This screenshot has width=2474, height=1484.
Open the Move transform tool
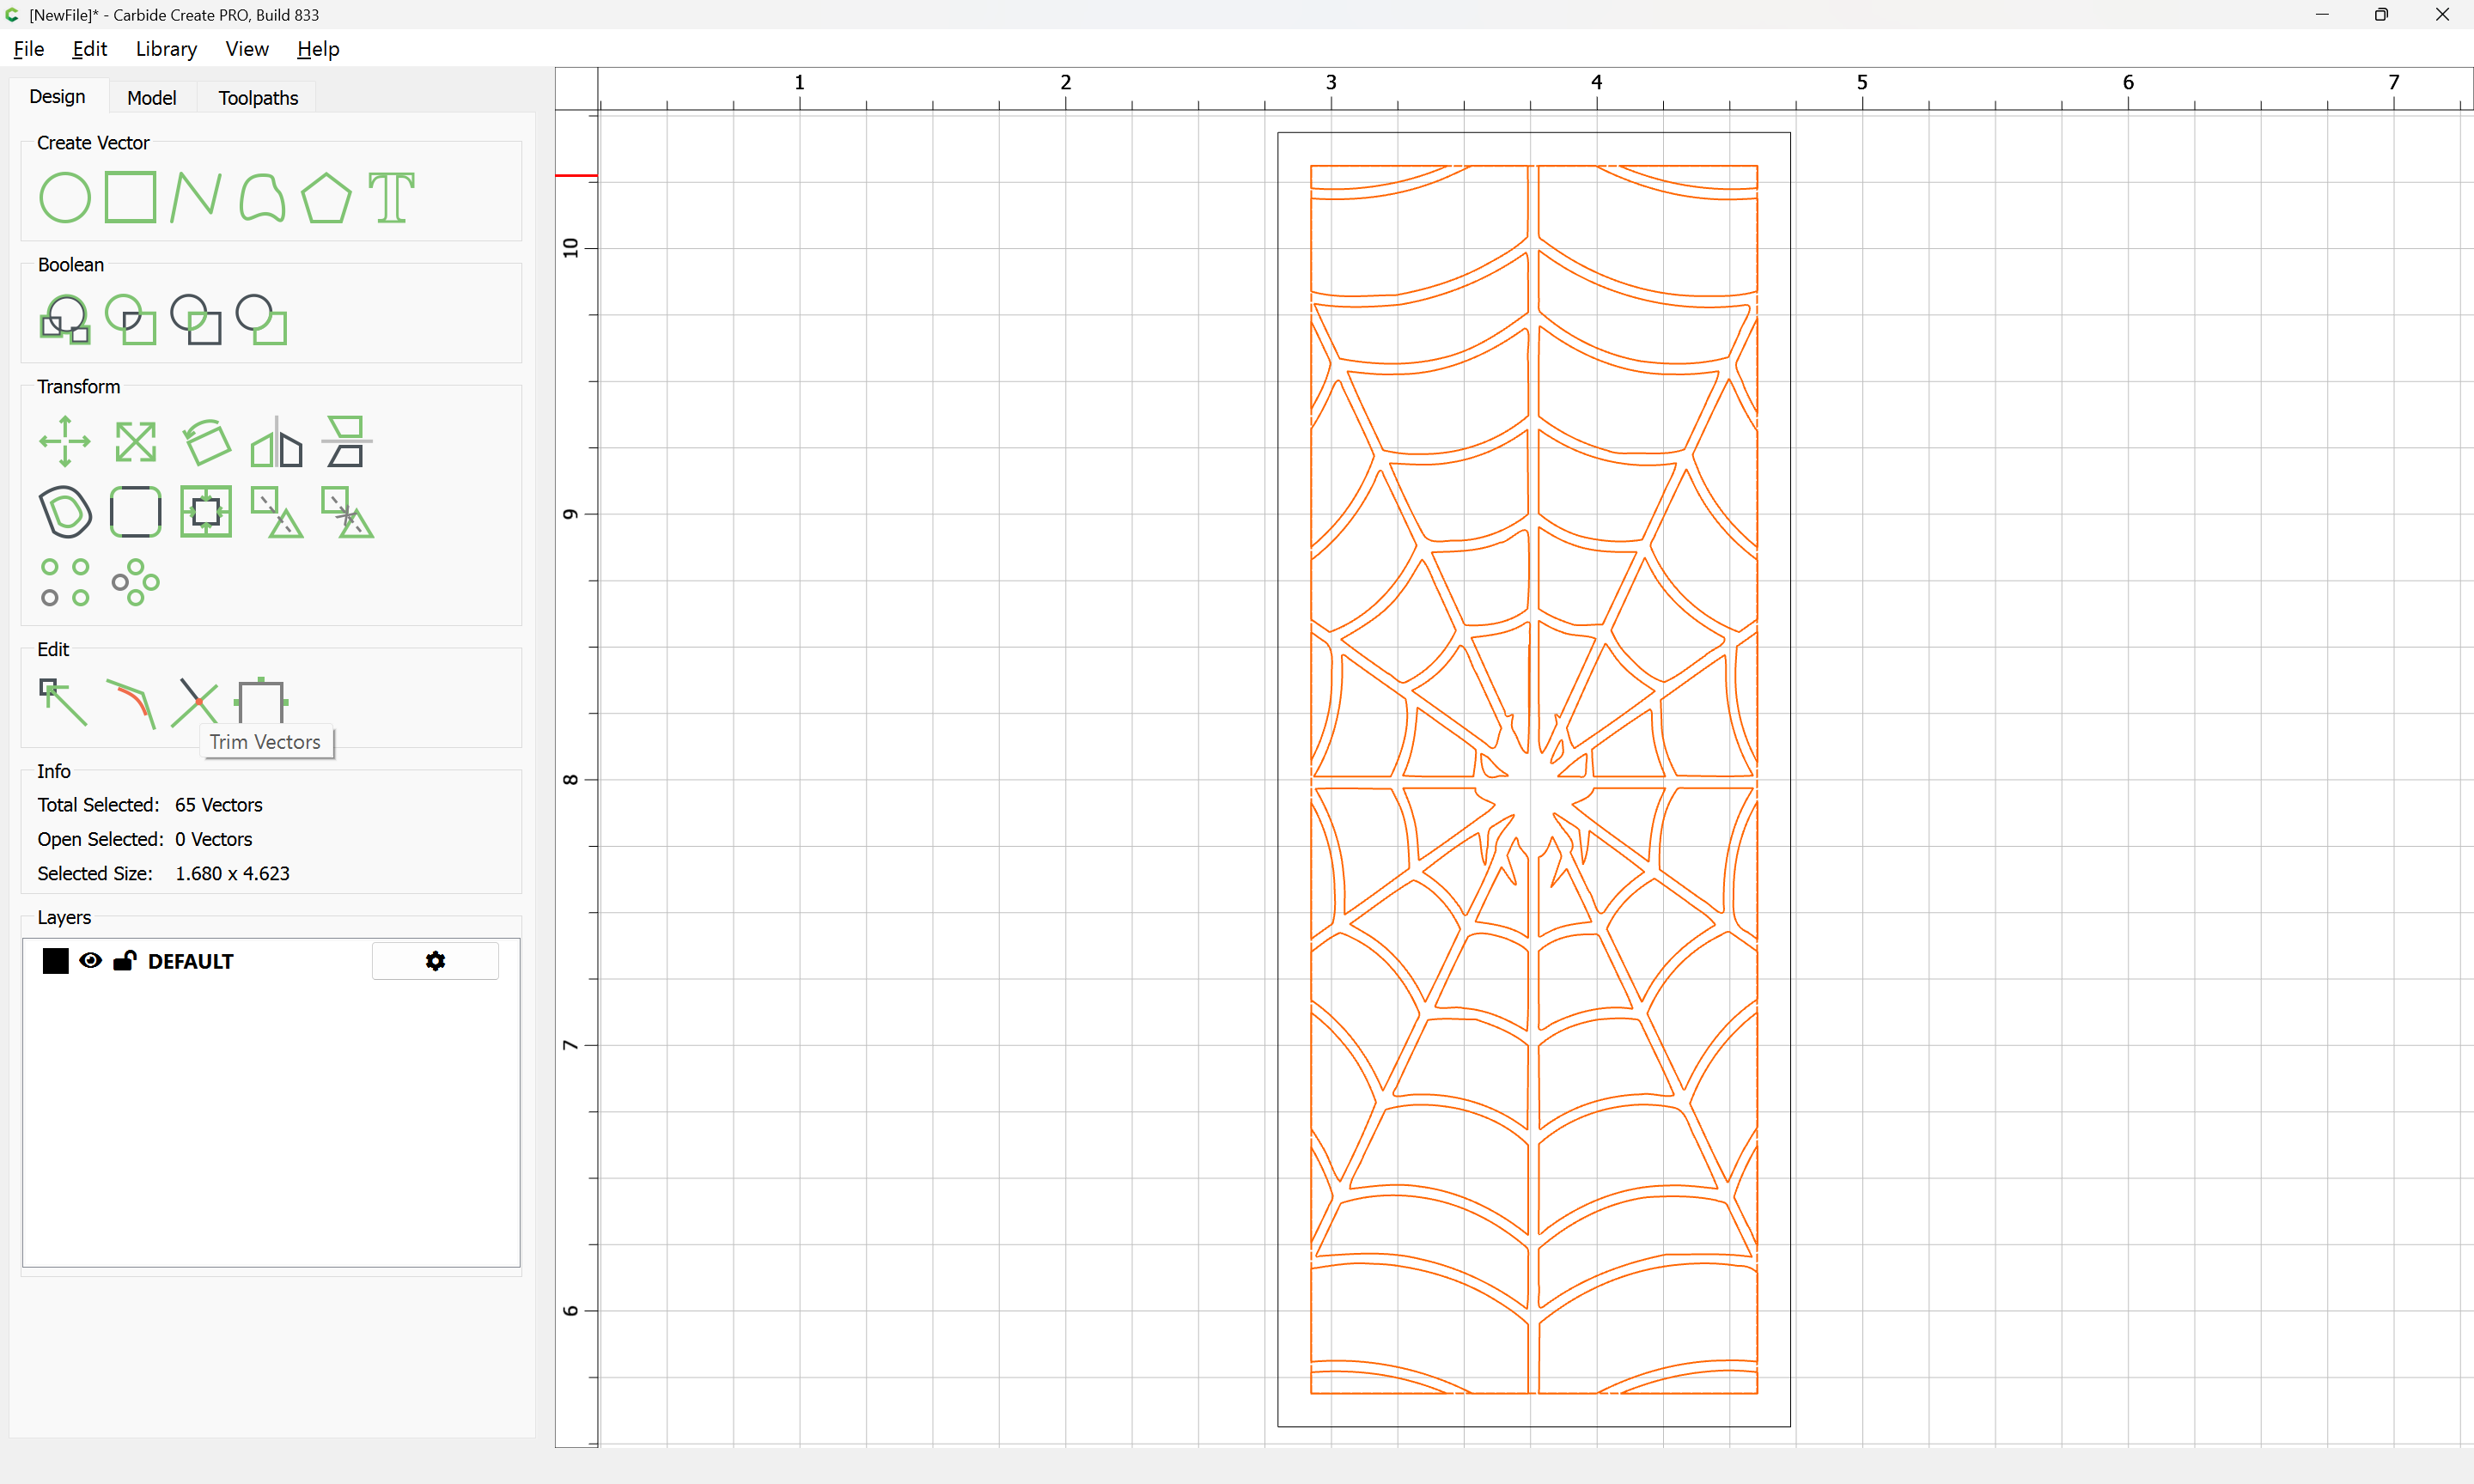click(x=64, y=441)
